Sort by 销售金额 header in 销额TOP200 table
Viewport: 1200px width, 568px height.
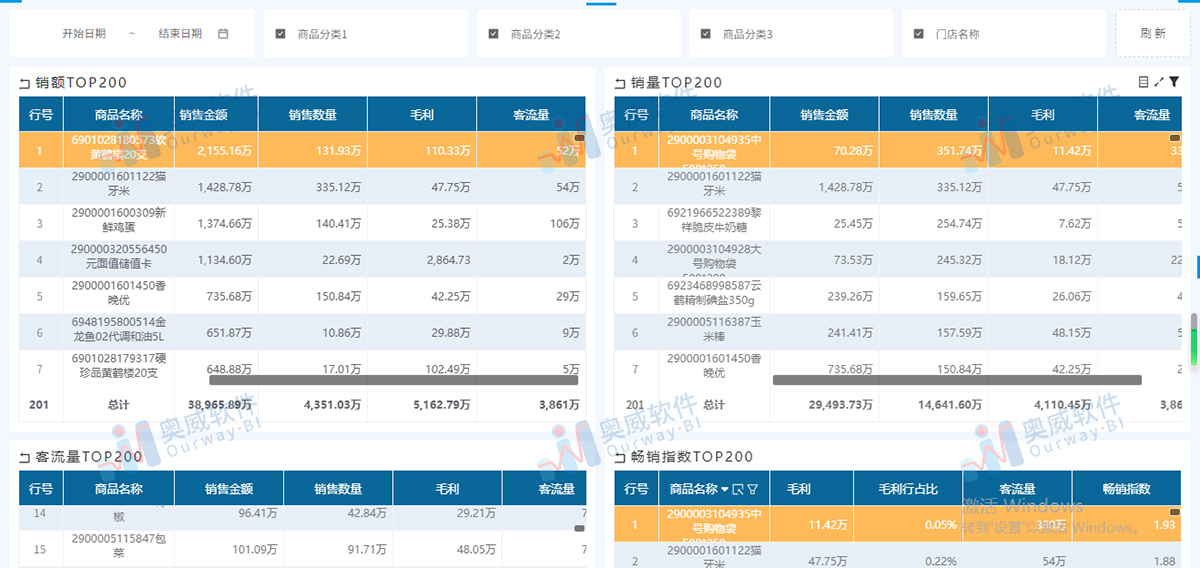(204, 115)
